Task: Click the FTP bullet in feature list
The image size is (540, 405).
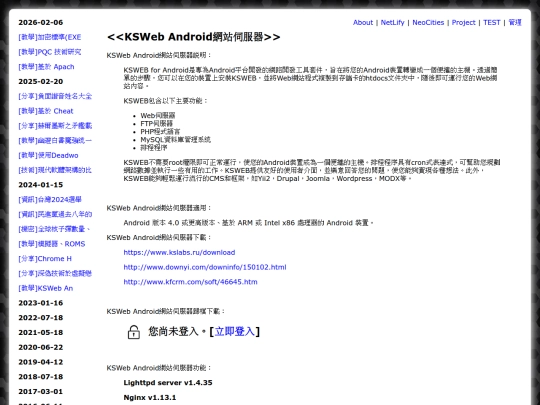Action: (x=157, y=124)
